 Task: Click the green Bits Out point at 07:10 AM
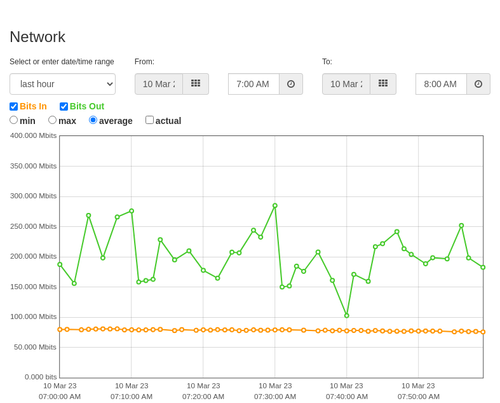pyautogui.click(x=131, y=211)
